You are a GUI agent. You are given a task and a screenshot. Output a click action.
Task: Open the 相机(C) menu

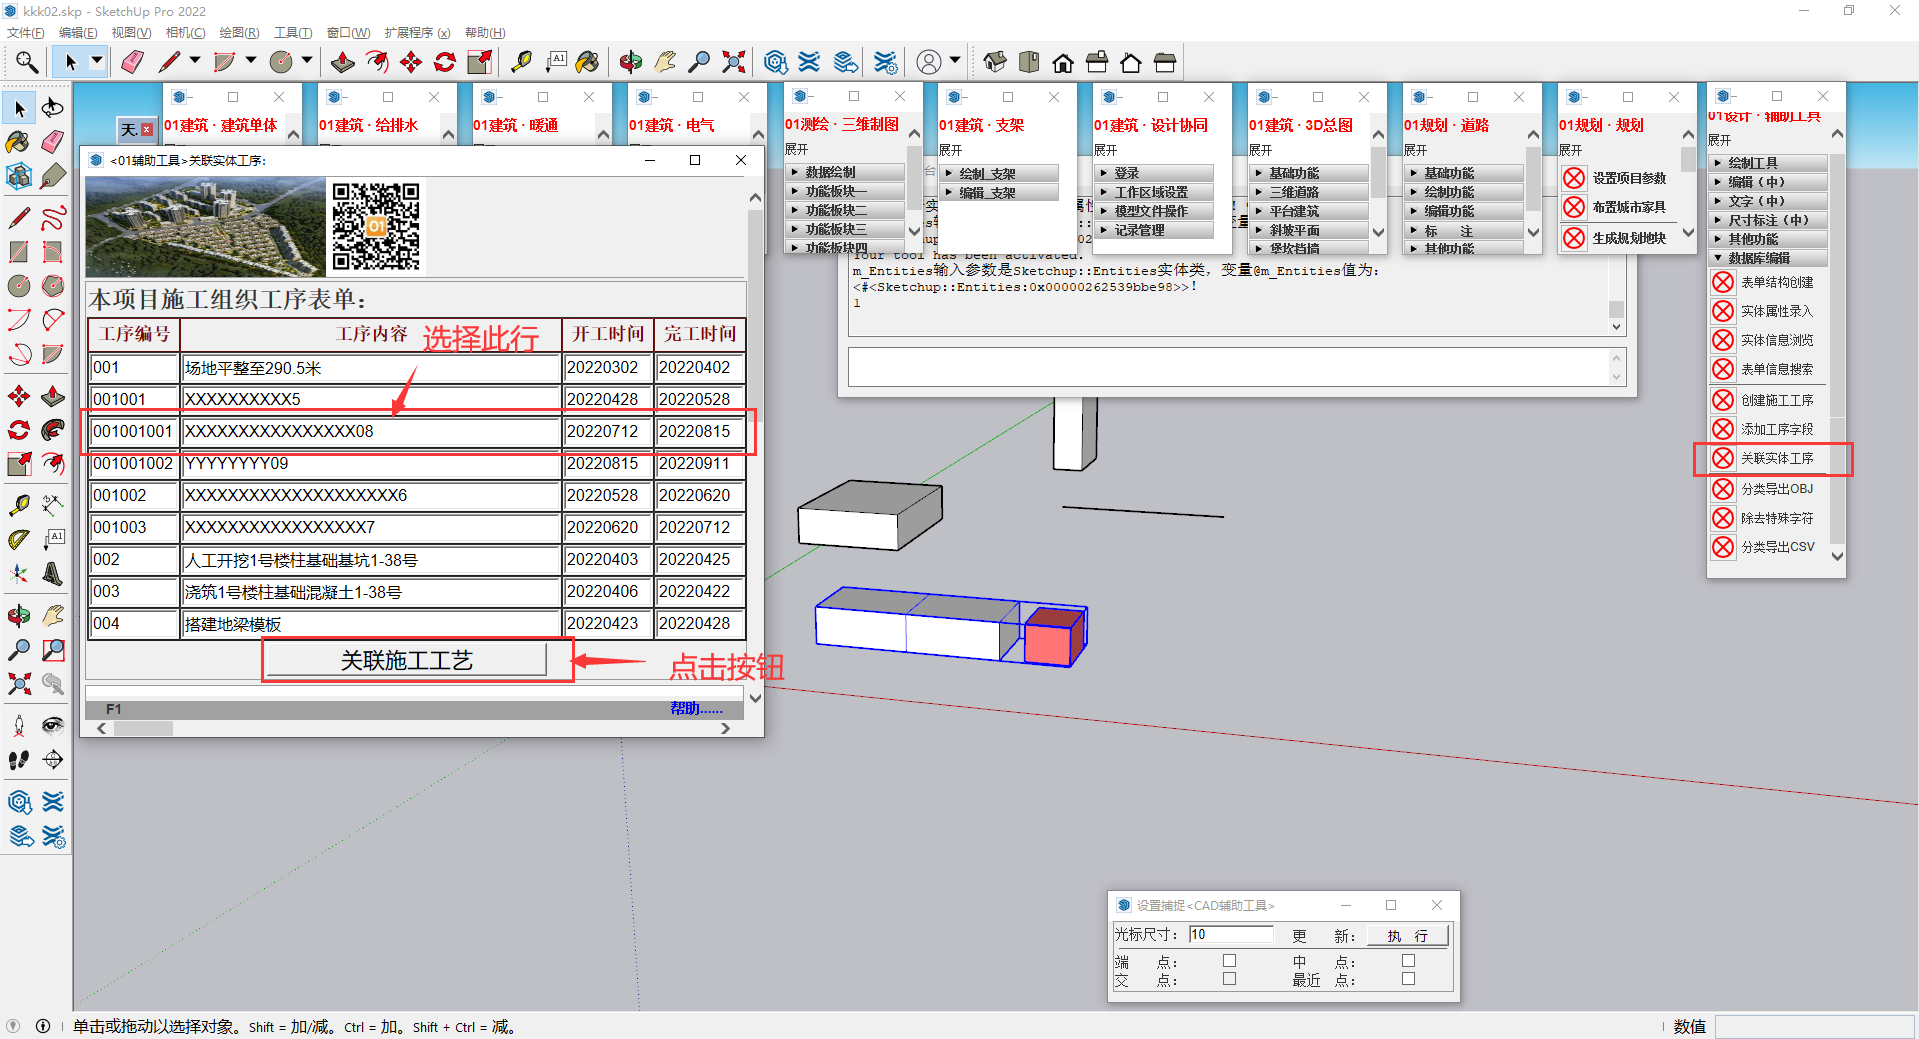pyautogui.click(x=185, y=33)
